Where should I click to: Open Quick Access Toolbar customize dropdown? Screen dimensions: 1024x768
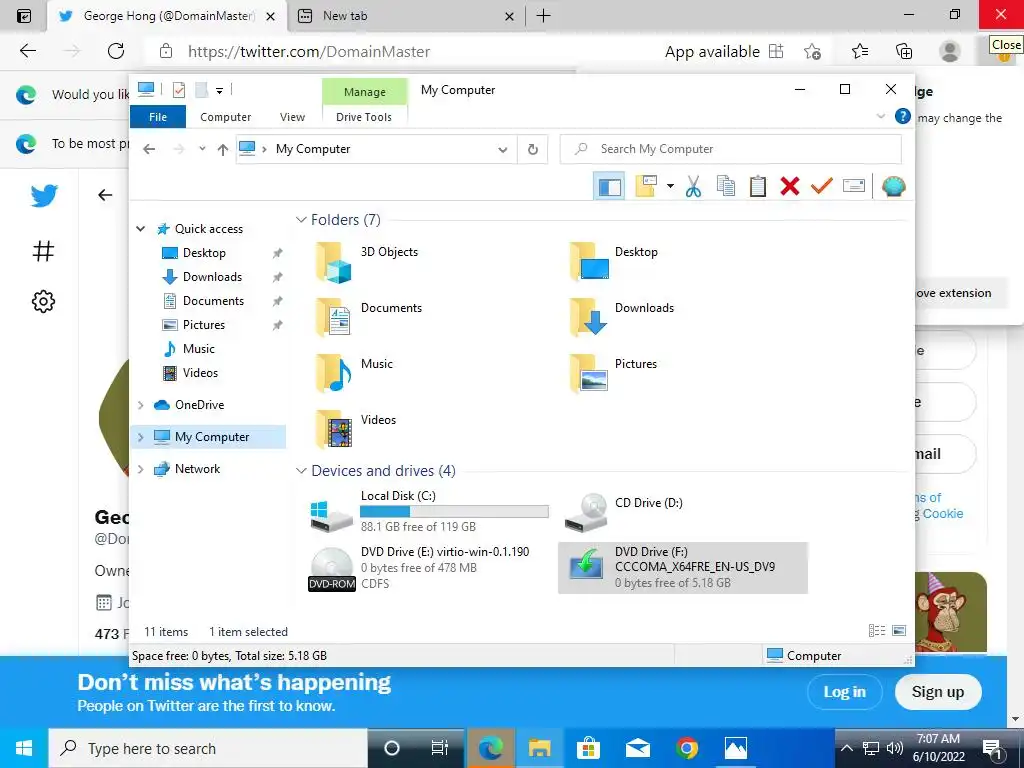tap(219, 90)
